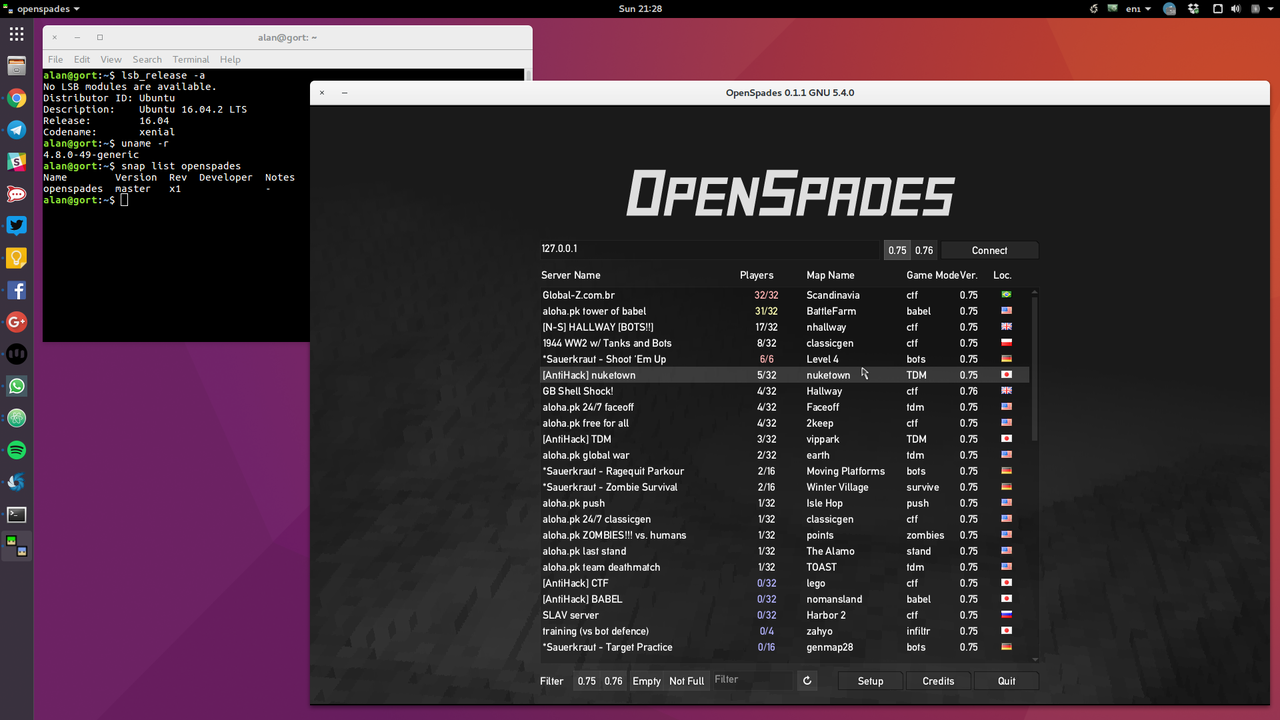
Task: Refresh the OpenSpades server list
Action: [x=807, y=681]
